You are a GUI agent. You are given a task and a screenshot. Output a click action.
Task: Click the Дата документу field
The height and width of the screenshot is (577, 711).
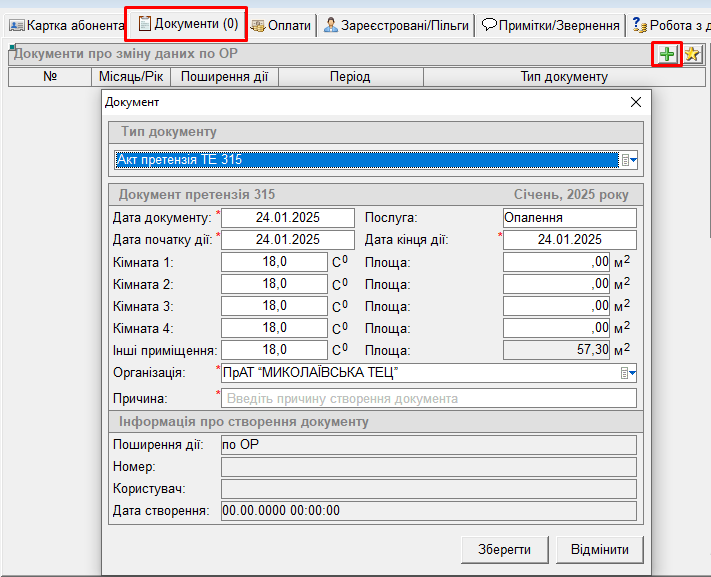(x=287, y=218)
